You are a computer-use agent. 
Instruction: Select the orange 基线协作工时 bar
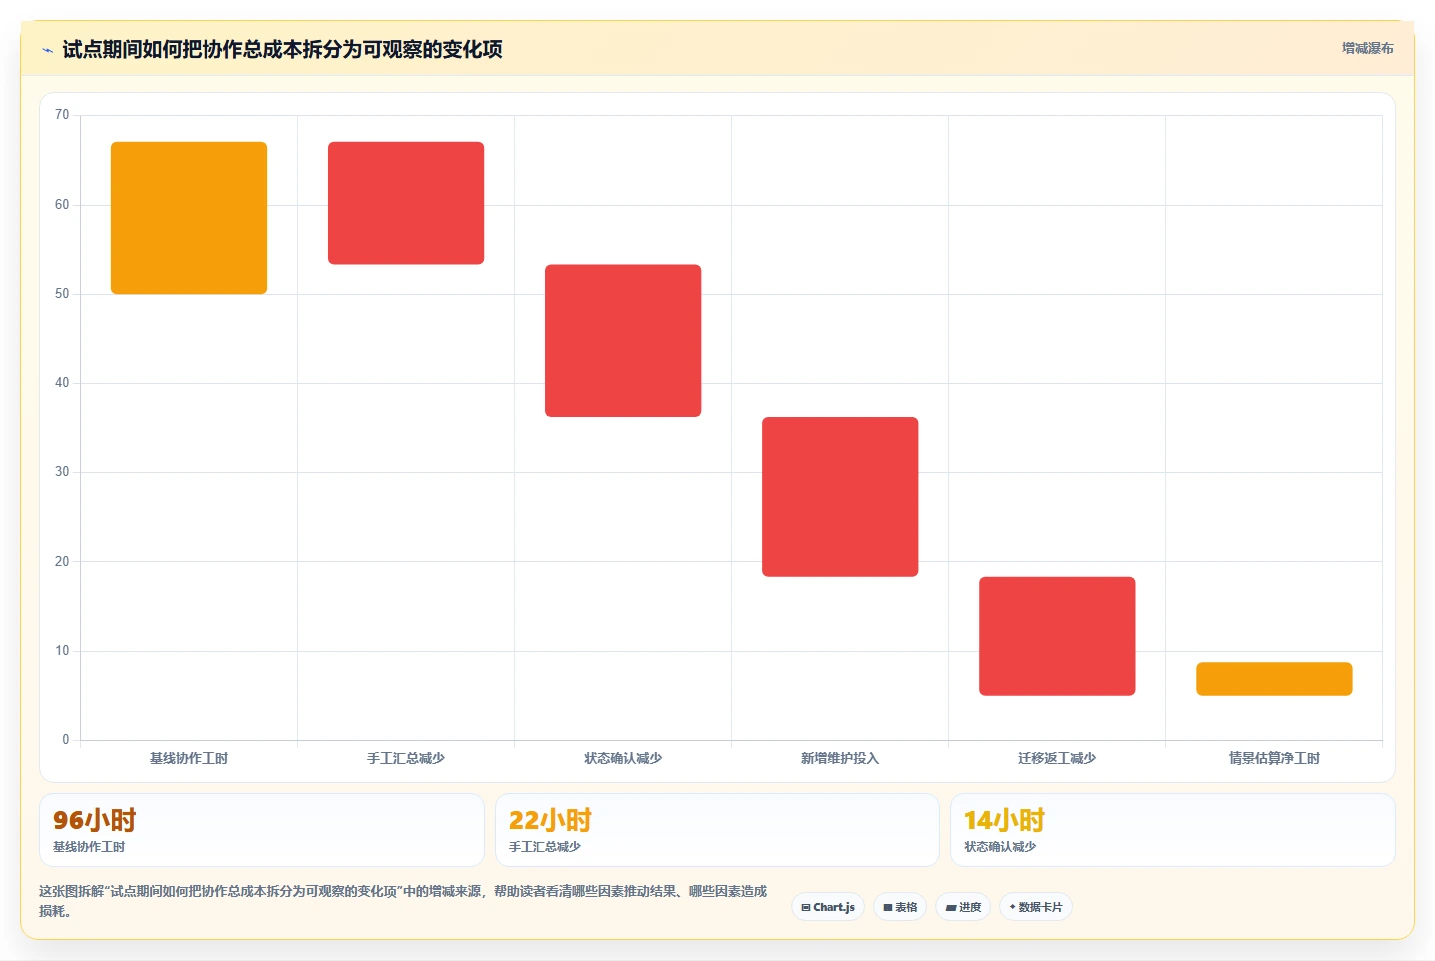pyautogui.click(x=189, y=218)
